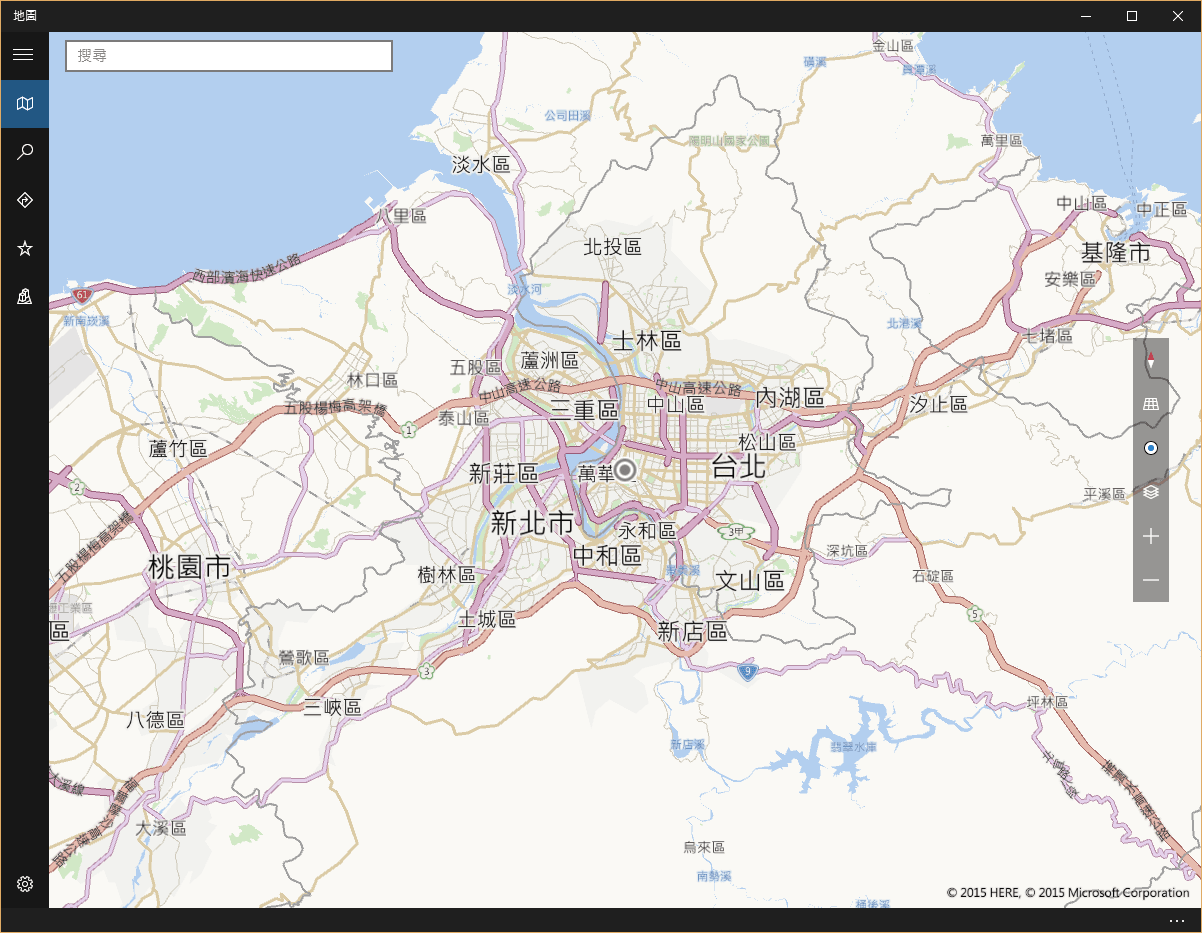1202x933 pixels.
Task: Click the 新店區 district label
Action: [x=692, y=631]
